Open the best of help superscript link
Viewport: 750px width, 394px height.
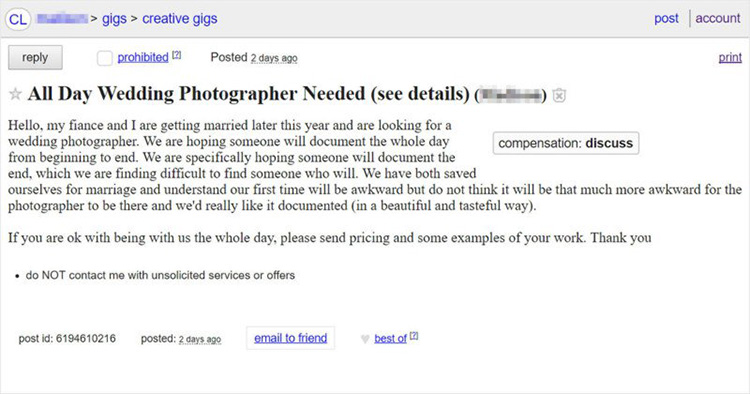[x=414, y=336]
